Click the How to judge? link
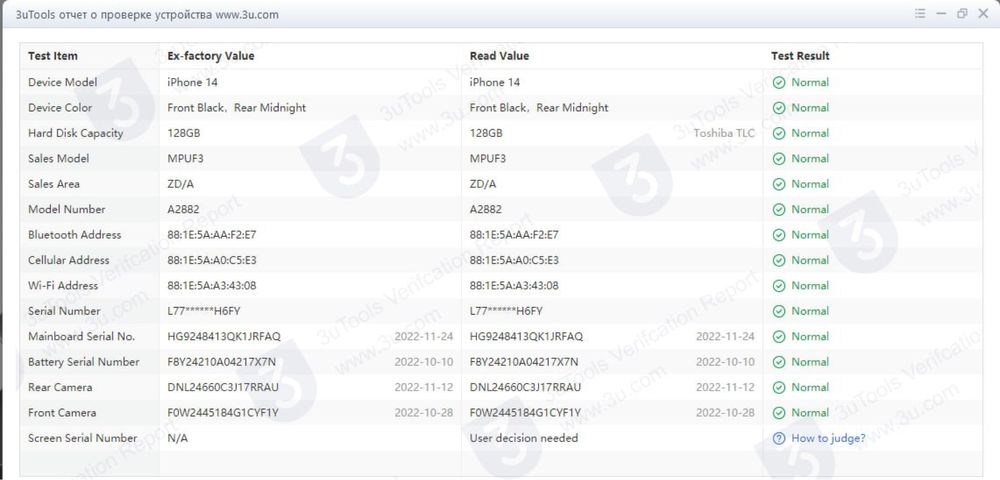Viewport: 1000px width, 480px height. click(828, 439)
